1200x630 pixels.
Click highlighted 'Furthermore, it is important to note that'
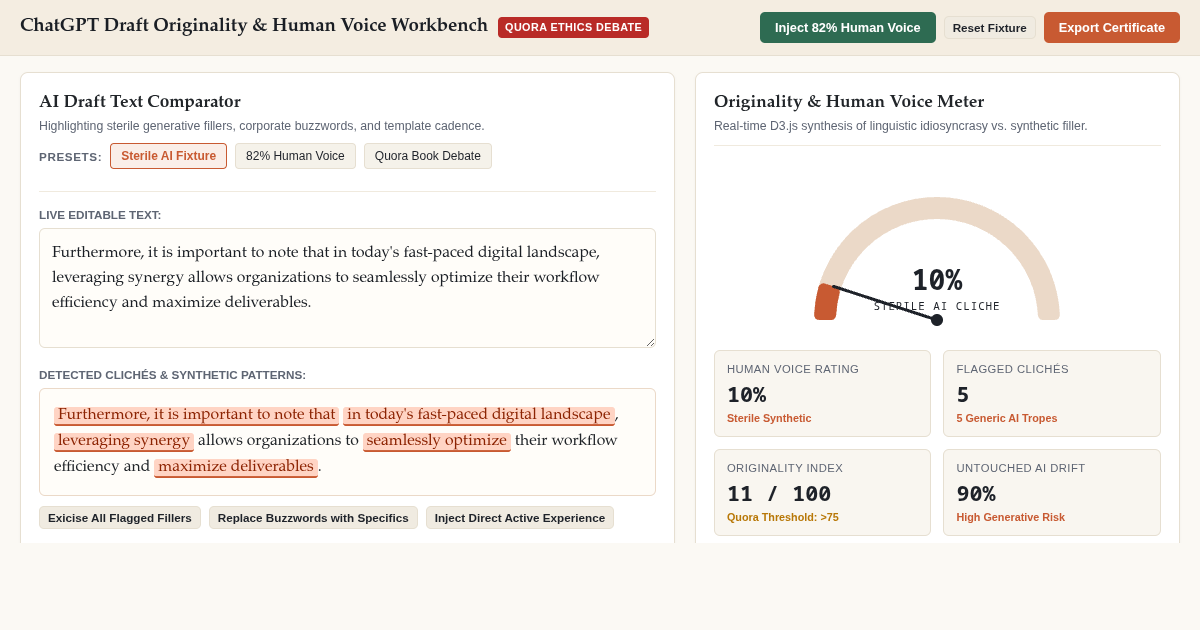196,415
